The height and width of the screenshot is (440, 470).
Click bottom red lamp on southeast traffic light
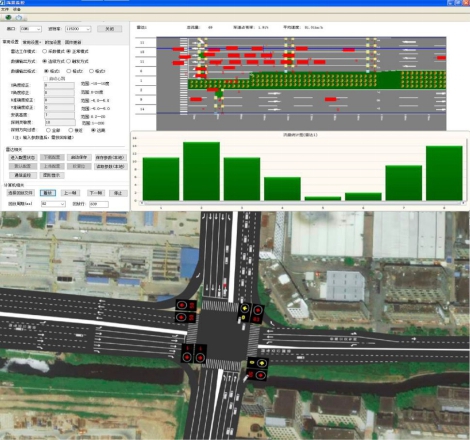260,375
